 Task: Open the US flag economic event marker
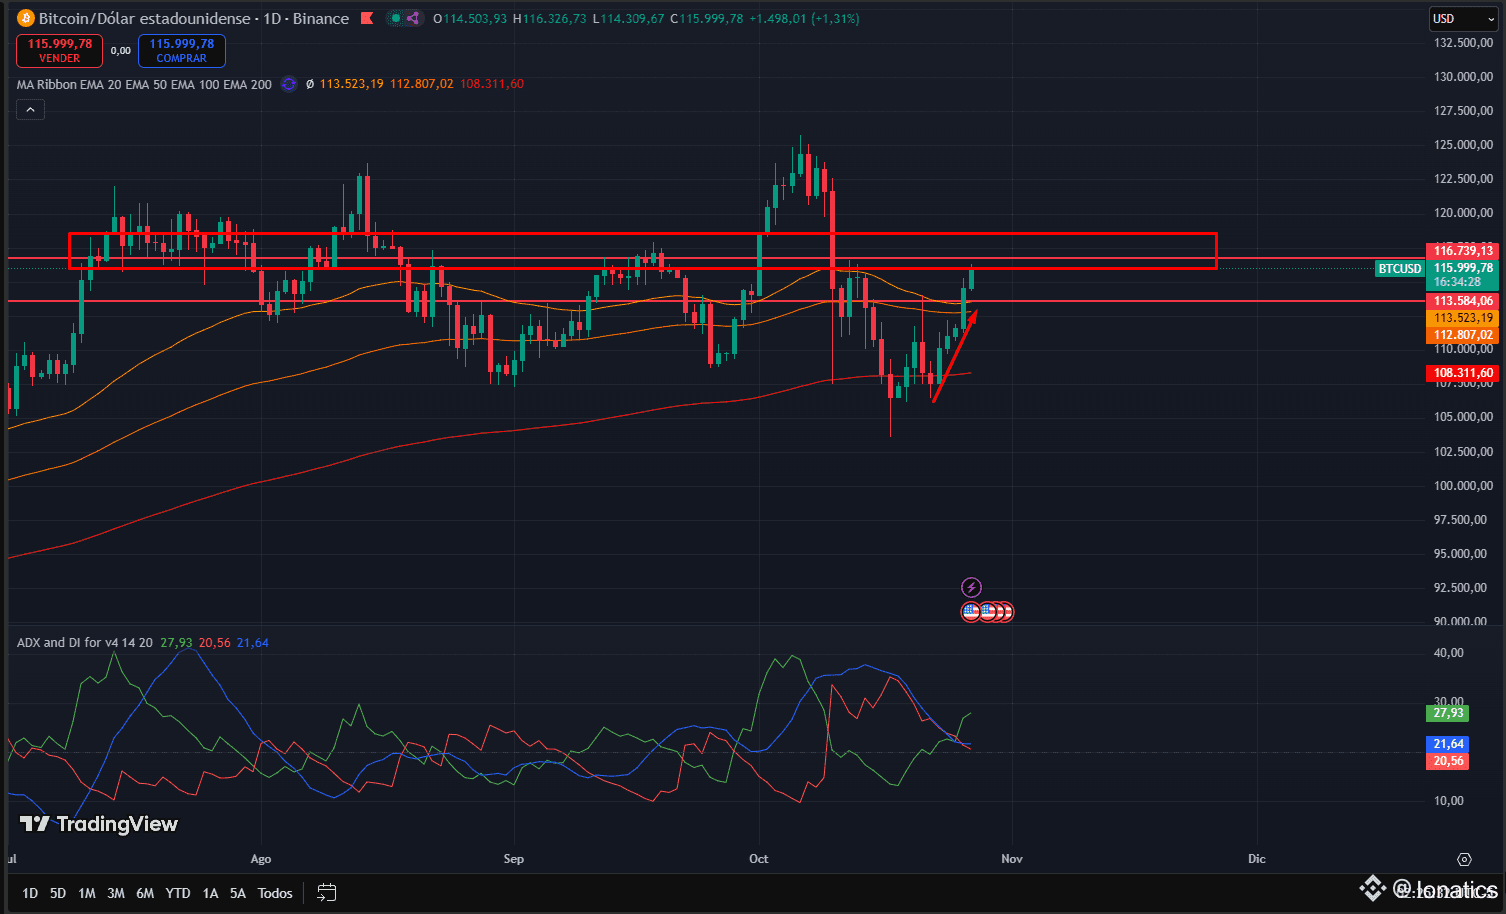[x=970, y=611]
